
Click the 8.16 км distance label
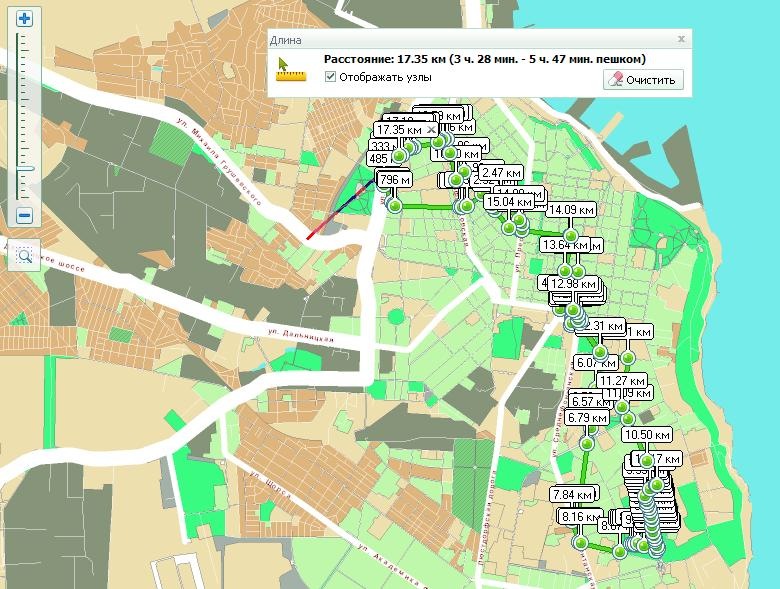[x=581, y=517]
